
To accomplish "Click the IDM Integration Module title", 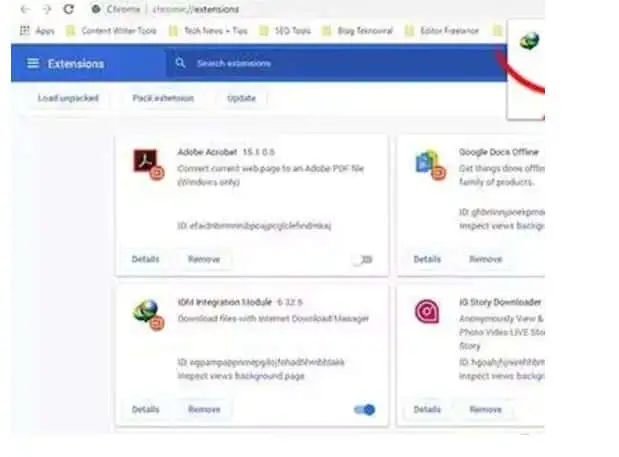I will [225, 302].
